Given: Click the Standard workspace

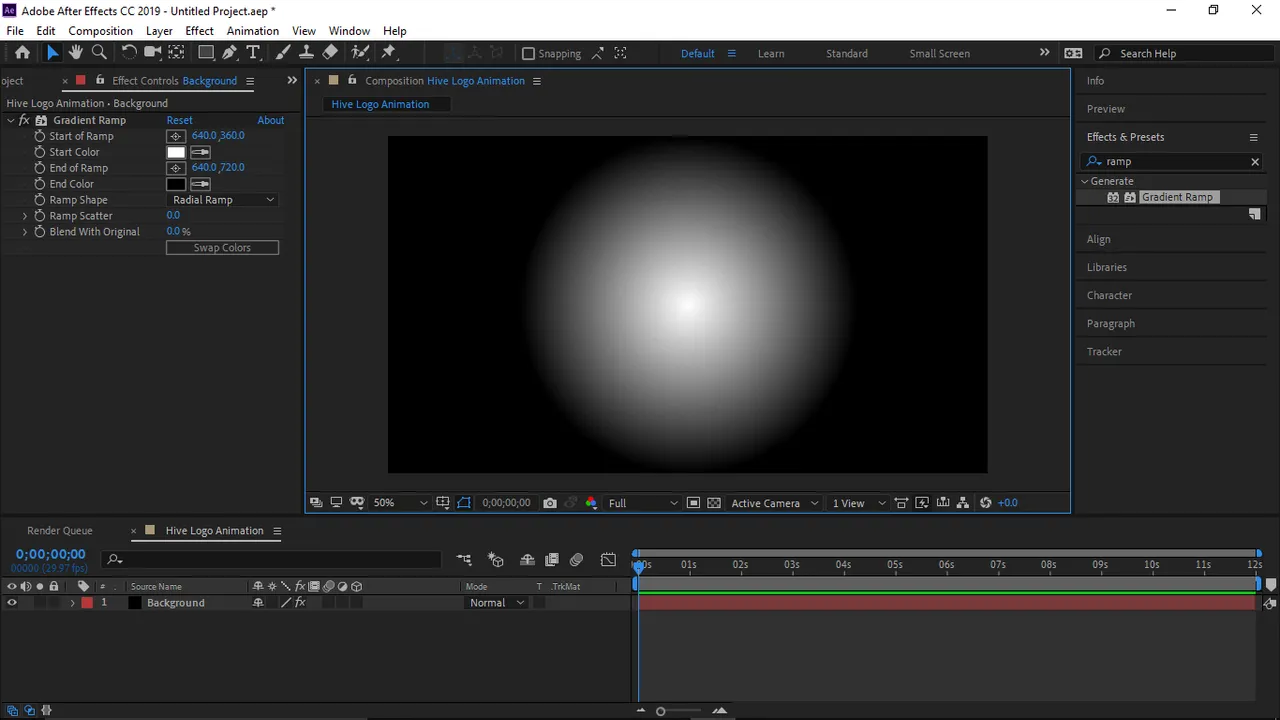Looking at the screenshot, I should click(x=847, y=54).
